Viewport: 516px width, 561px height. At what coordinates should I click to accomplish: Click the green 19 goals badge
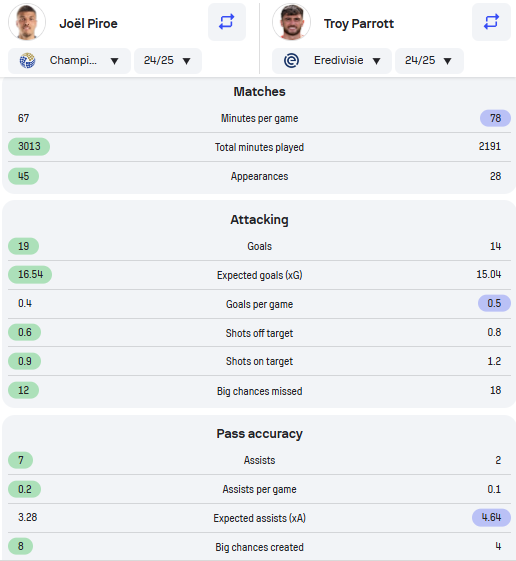(x=24, y=246)
